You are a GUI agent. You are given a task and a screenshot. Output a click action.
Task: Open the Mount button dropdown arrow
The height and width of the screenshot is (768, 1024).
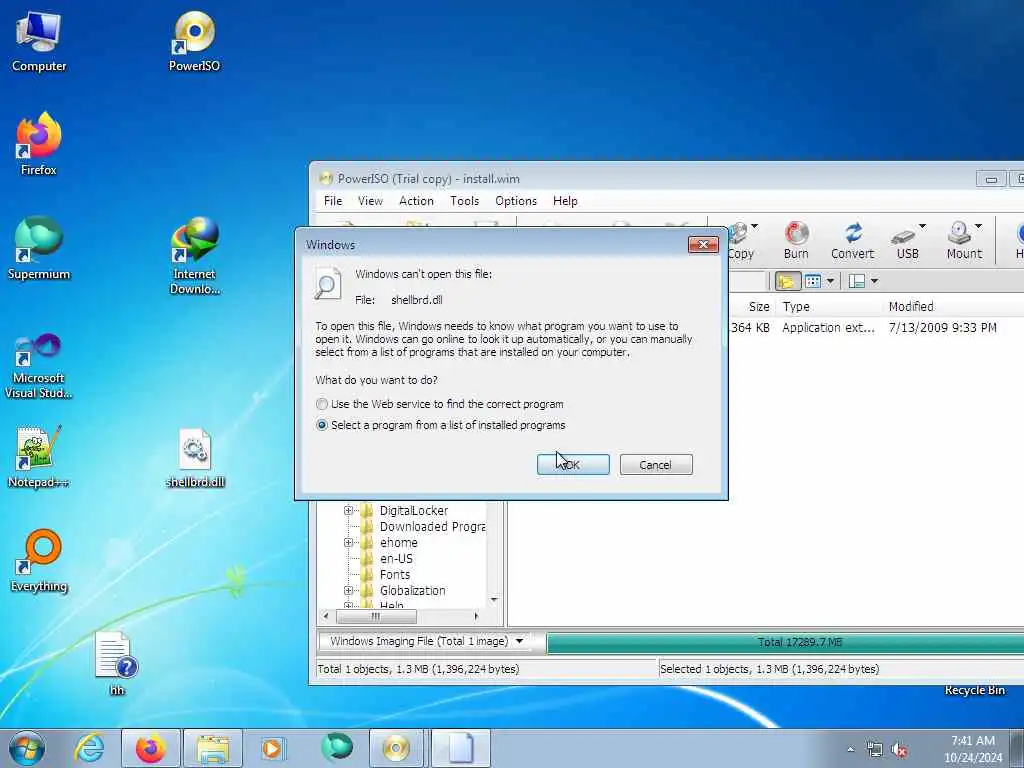(x=978, y=226)
